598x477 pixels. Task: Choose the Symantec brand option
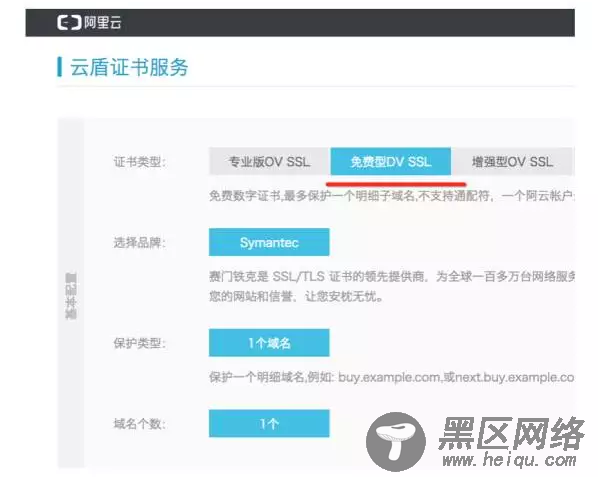point(269,242)
